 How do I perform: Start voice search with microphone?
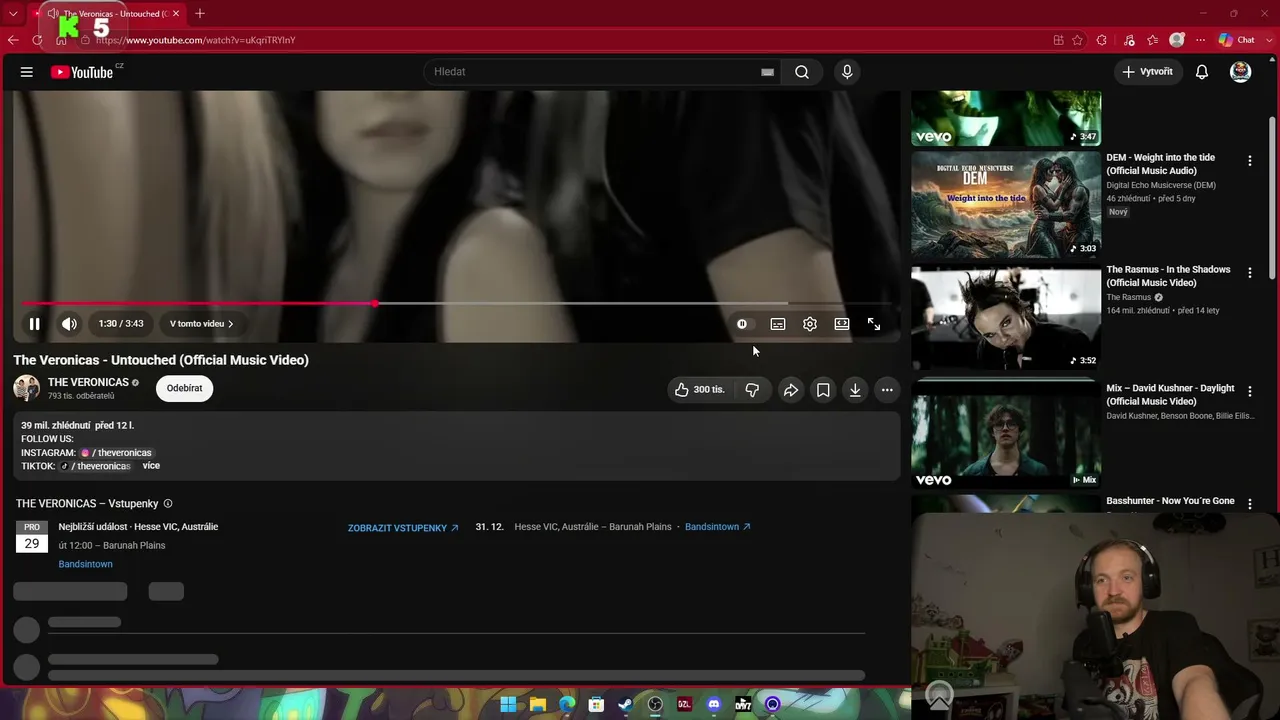click(x=847, y=72)
